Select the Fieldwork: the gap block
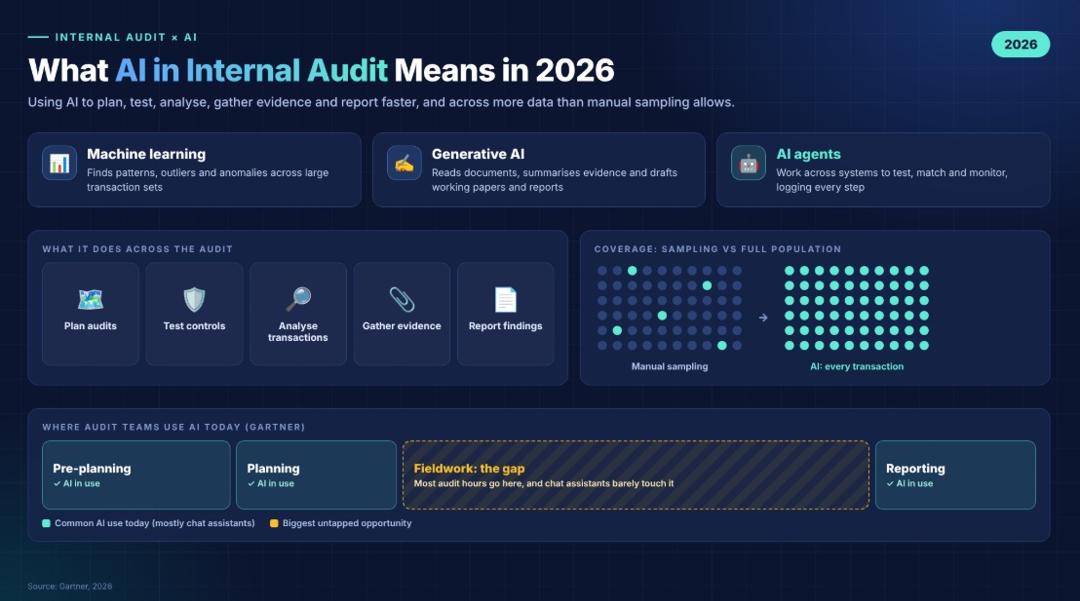The width and height of the screenshot is (1080, 601). tap(636, 475)
